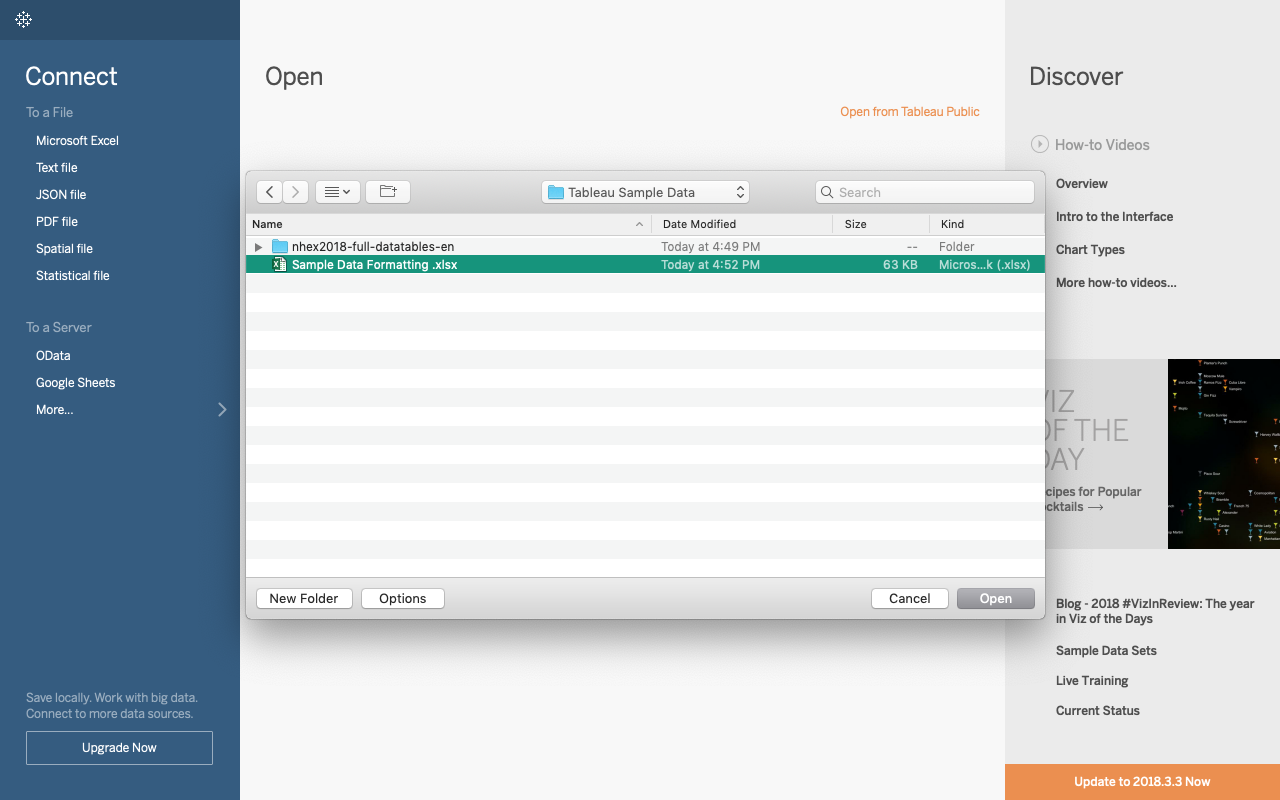Select Sample Data Formatting .xlsx
Screen dimensions: 1280x800
click(645, 265)
